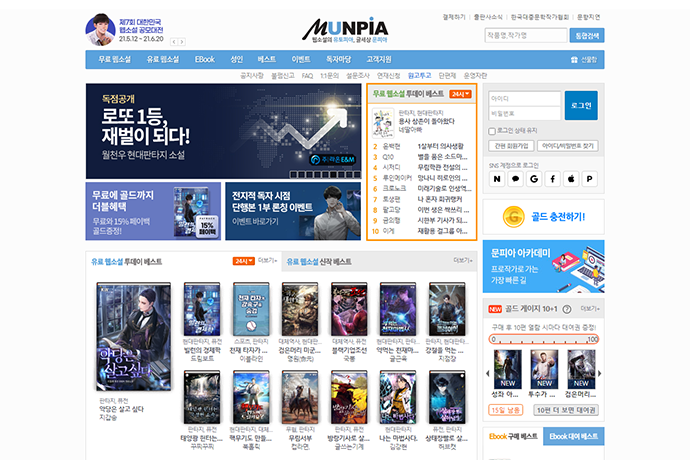Screen dimensions: 690x460
Task: Log in with Naver N icon
Action: (497, 179)
